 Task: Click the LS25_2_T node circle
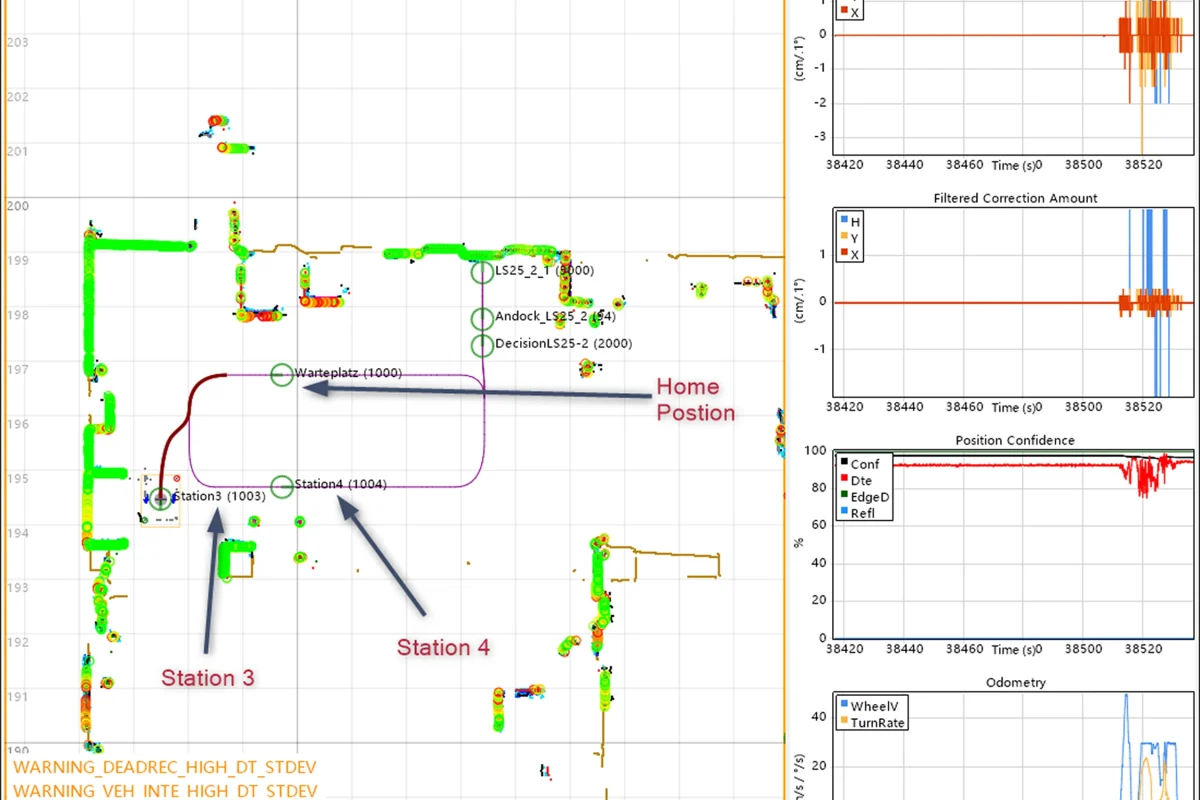483,272
